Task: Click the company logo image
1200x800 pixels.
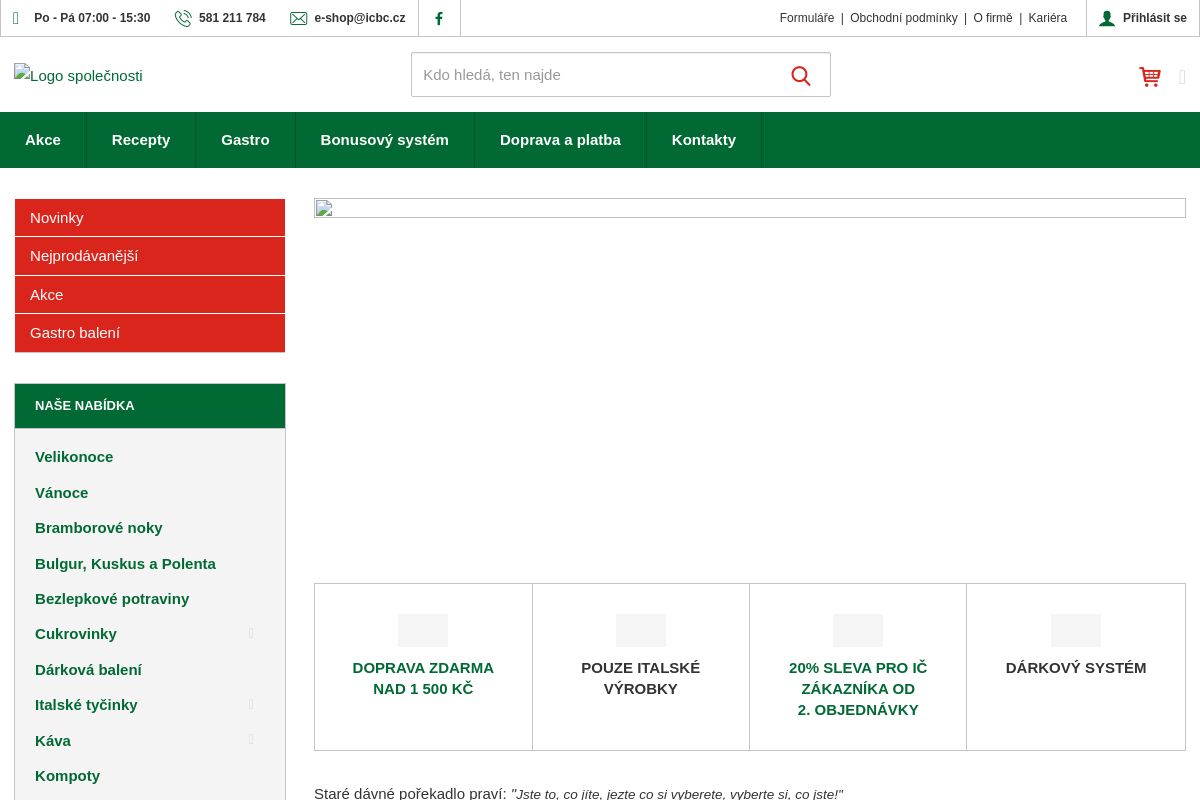Action: coord(78,76)
